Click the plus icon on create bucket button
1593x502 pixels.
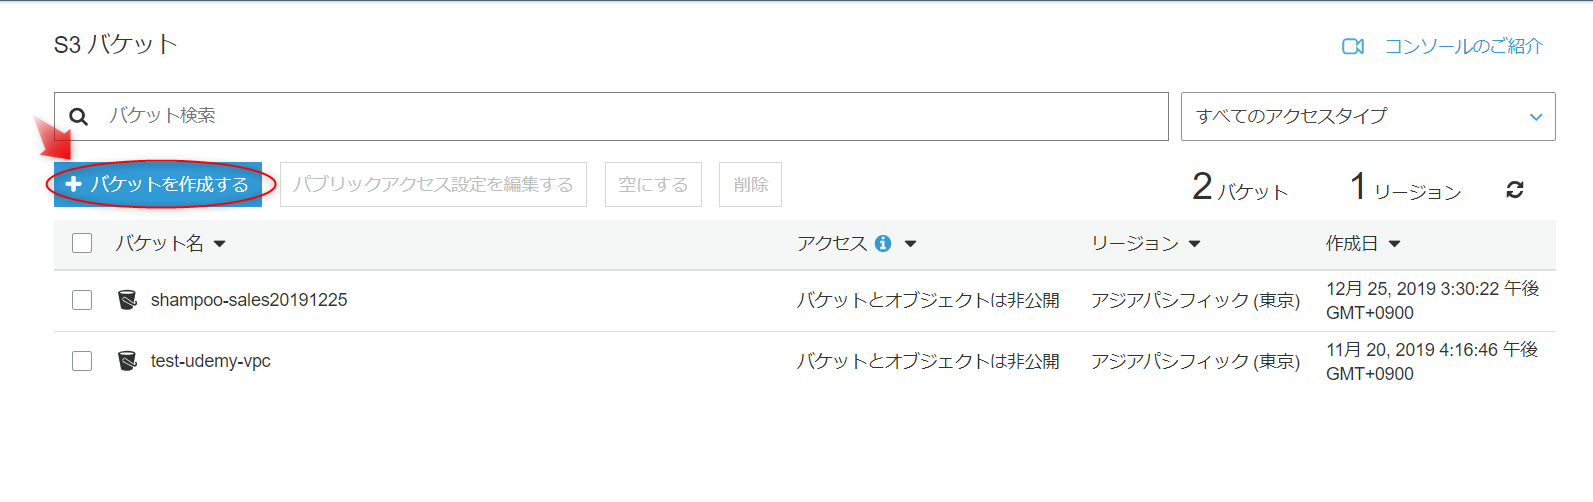[x=73, y=184]
